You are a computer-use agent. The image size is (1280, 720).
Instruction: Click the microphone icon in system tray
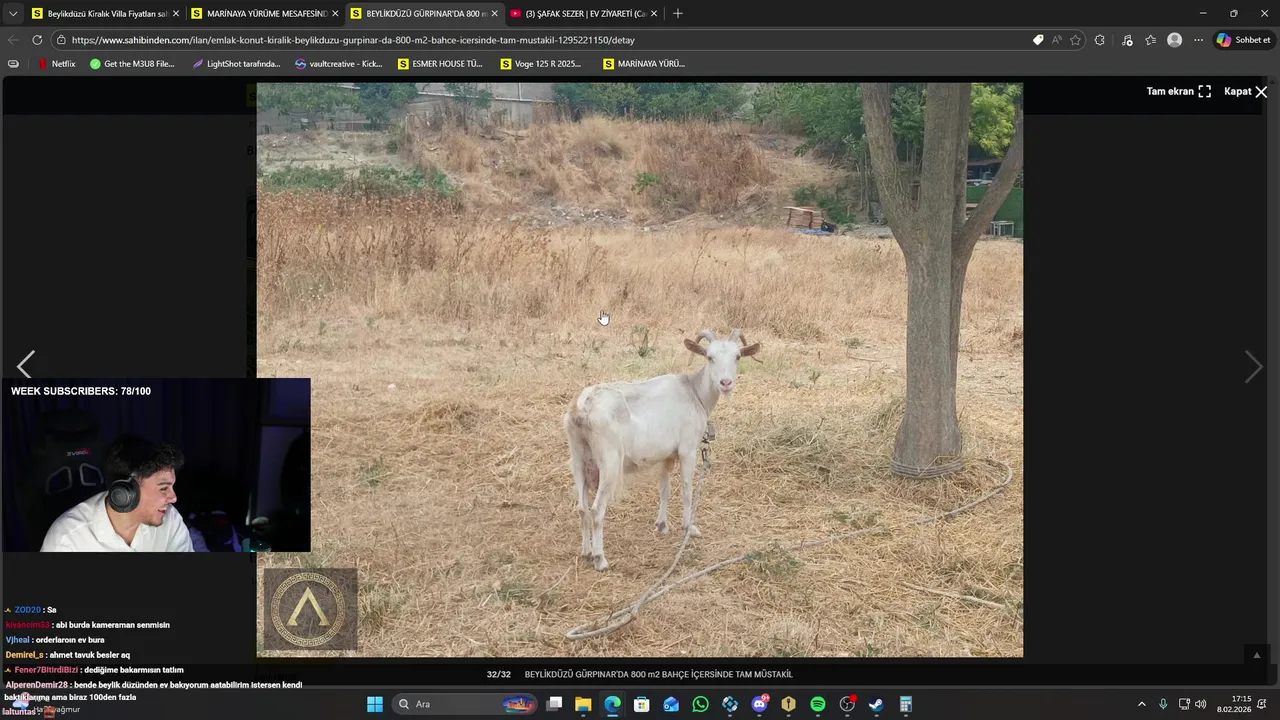(1163, 704)
